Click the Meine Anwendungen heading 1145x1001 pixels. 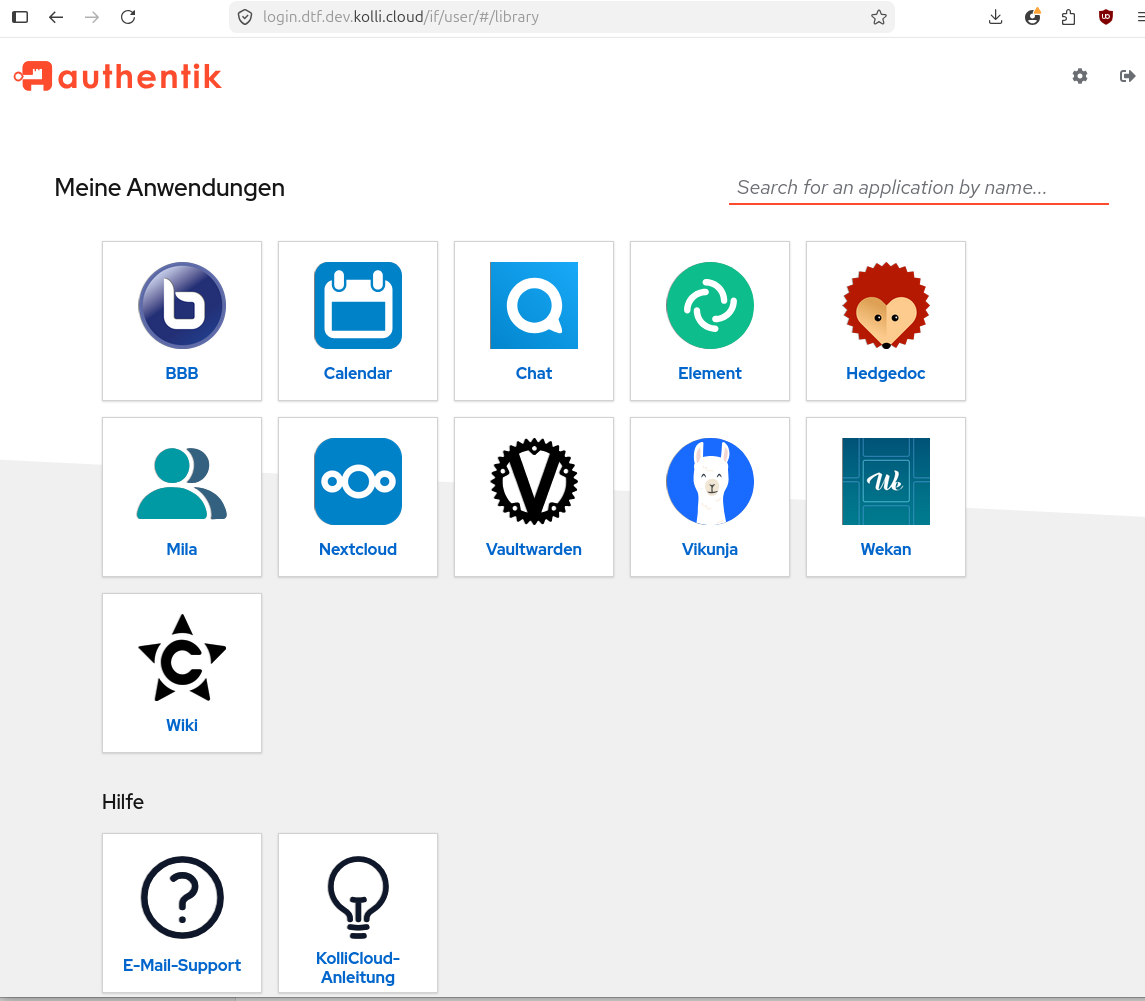(x=169, y=188)
